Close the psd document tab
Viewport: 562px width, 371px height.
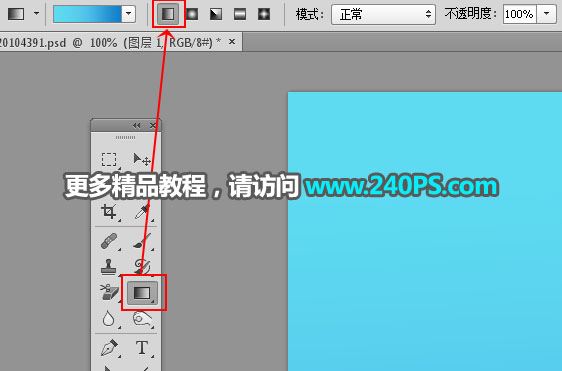click(x=232, y=42)
